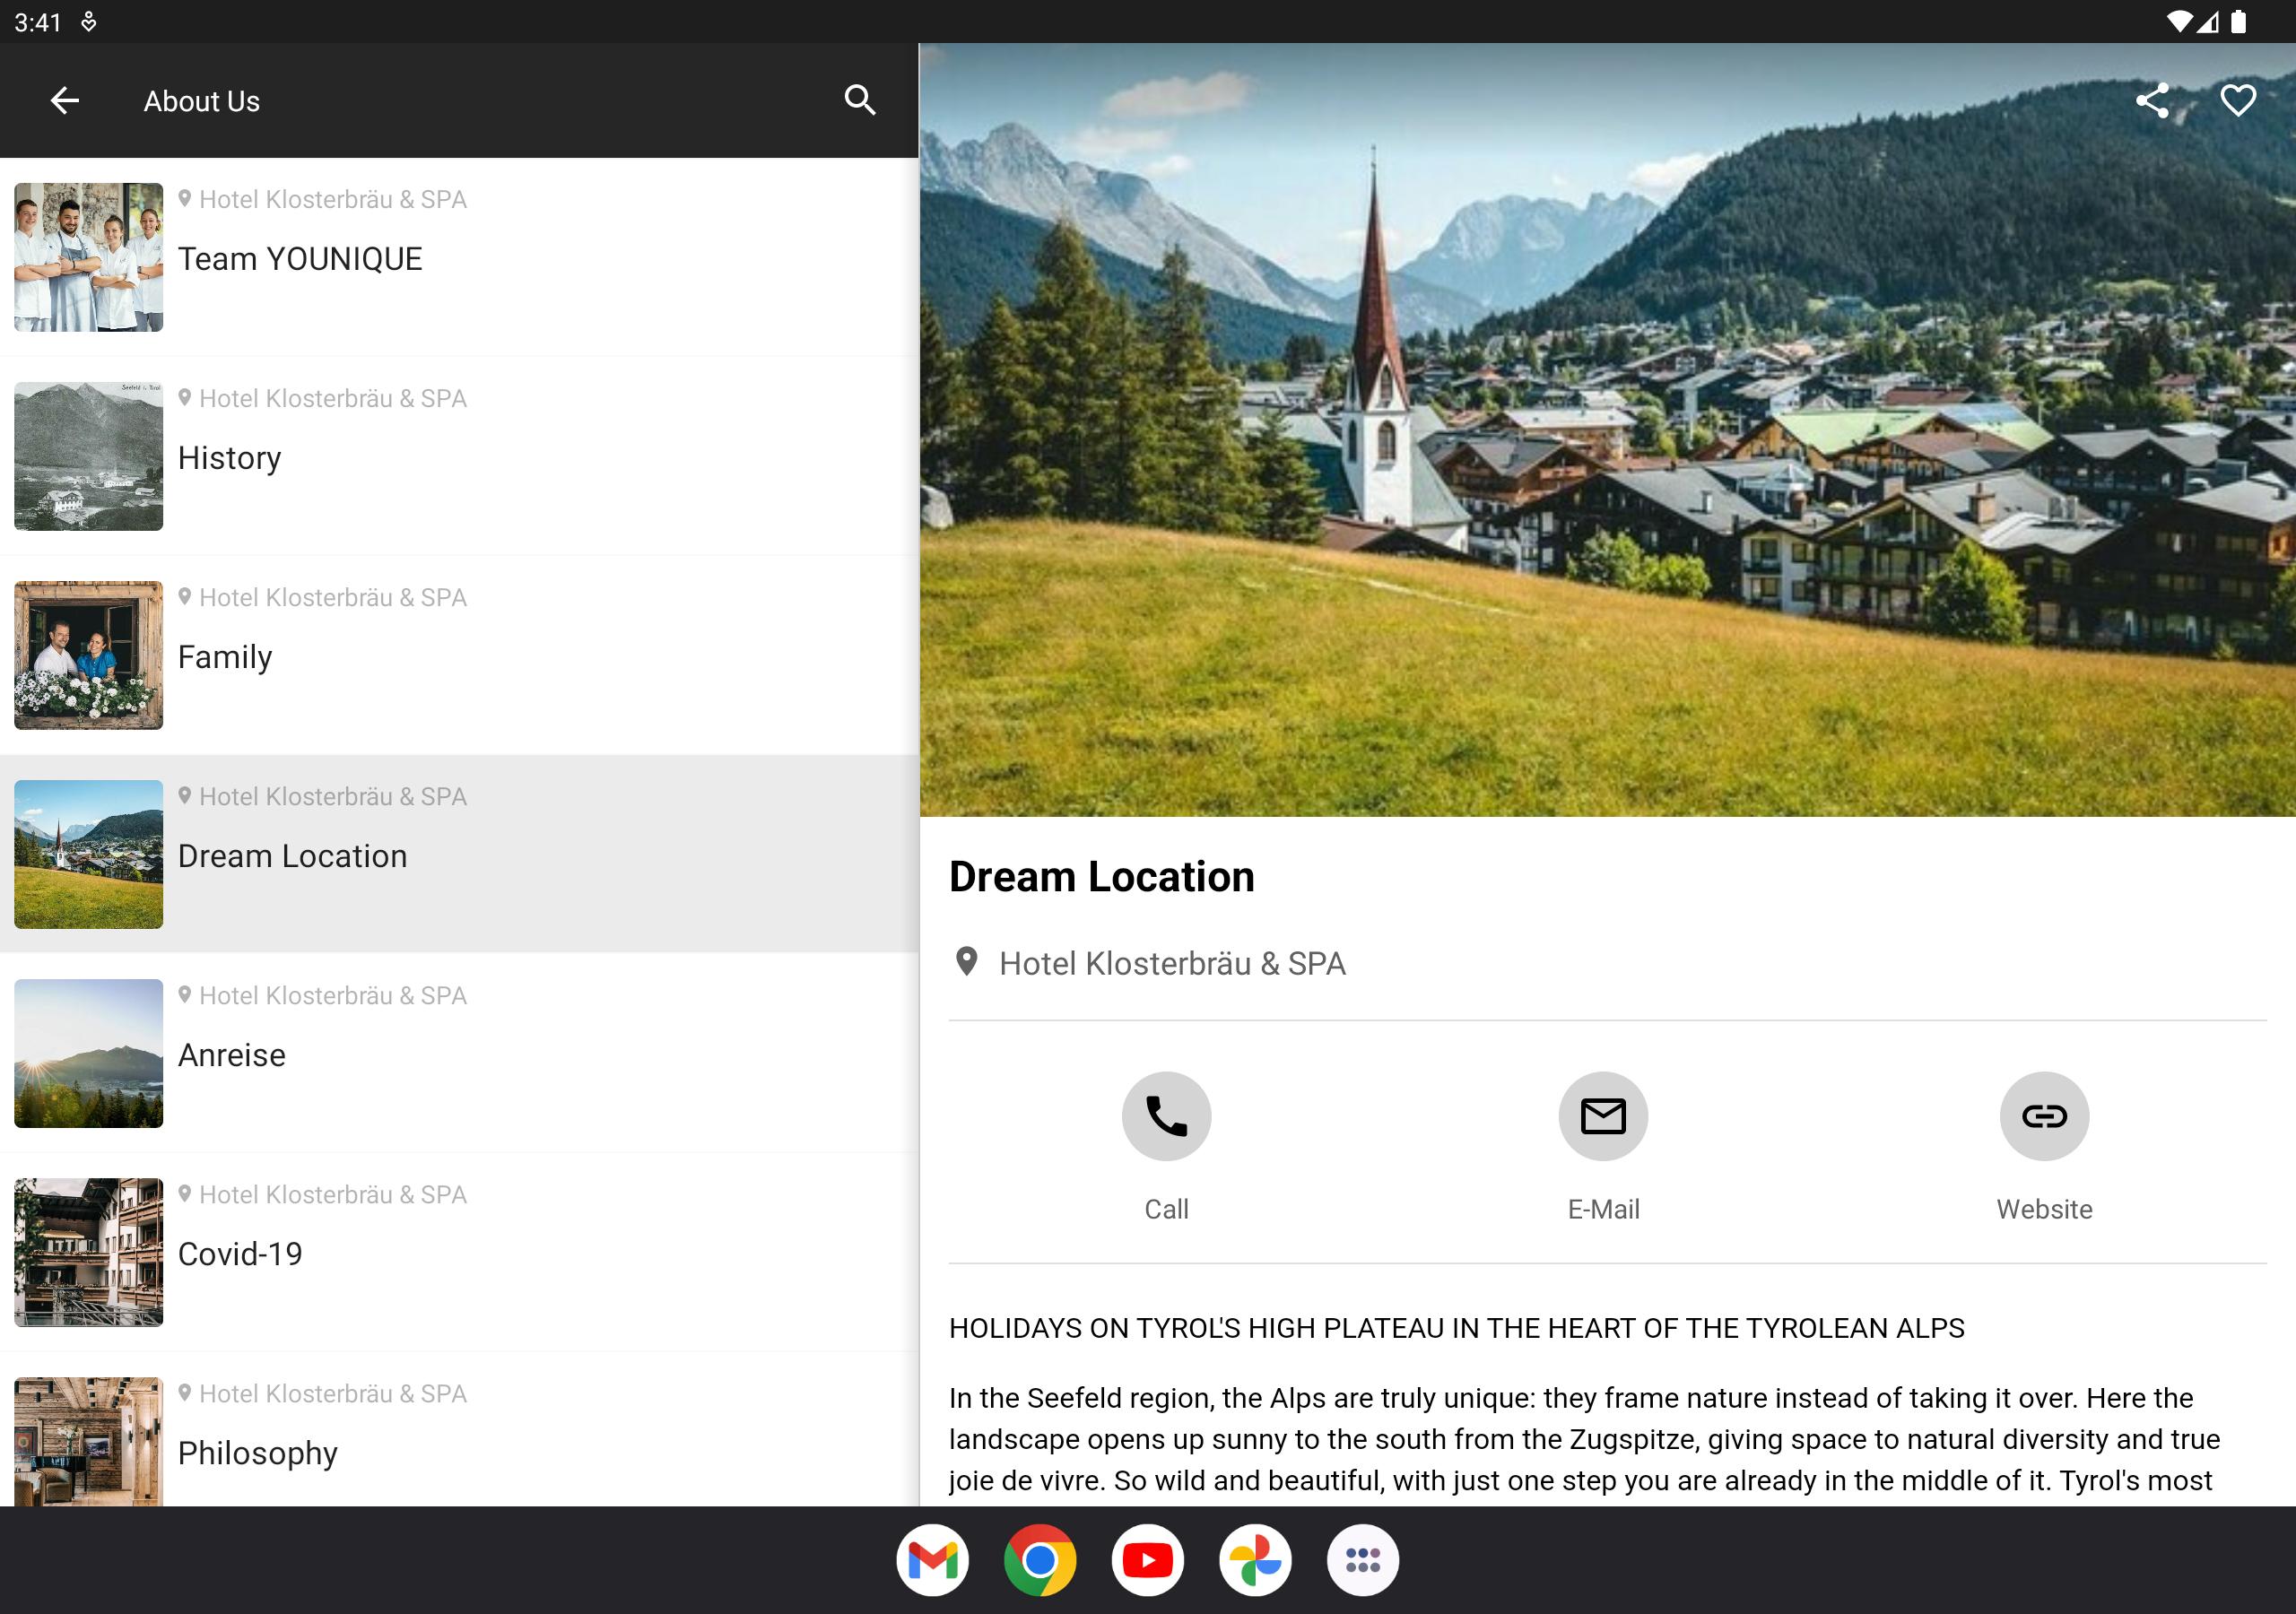This screenshot has height=1614, width=2296.
Task: Click the Website label
Action: click(2044, 1209)
